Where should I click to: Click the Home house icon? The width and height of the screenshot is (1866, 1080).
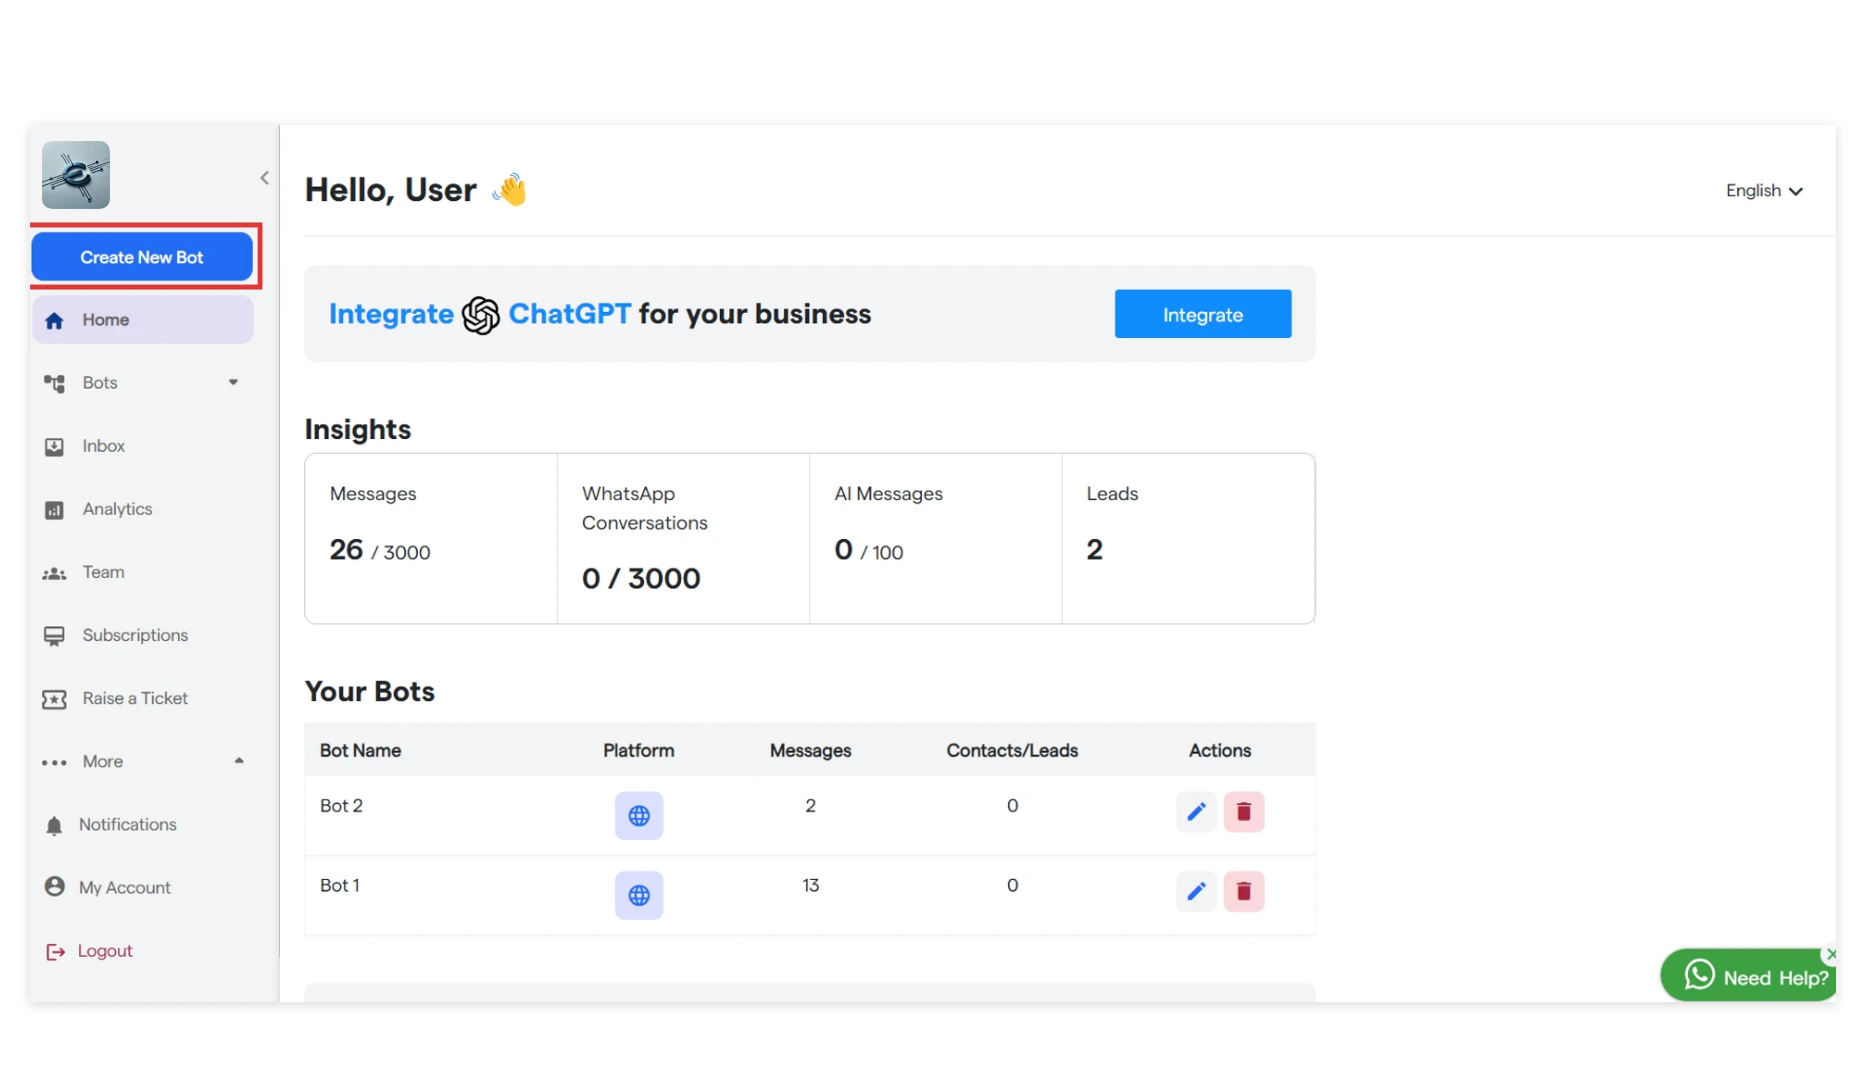point(55,320)
